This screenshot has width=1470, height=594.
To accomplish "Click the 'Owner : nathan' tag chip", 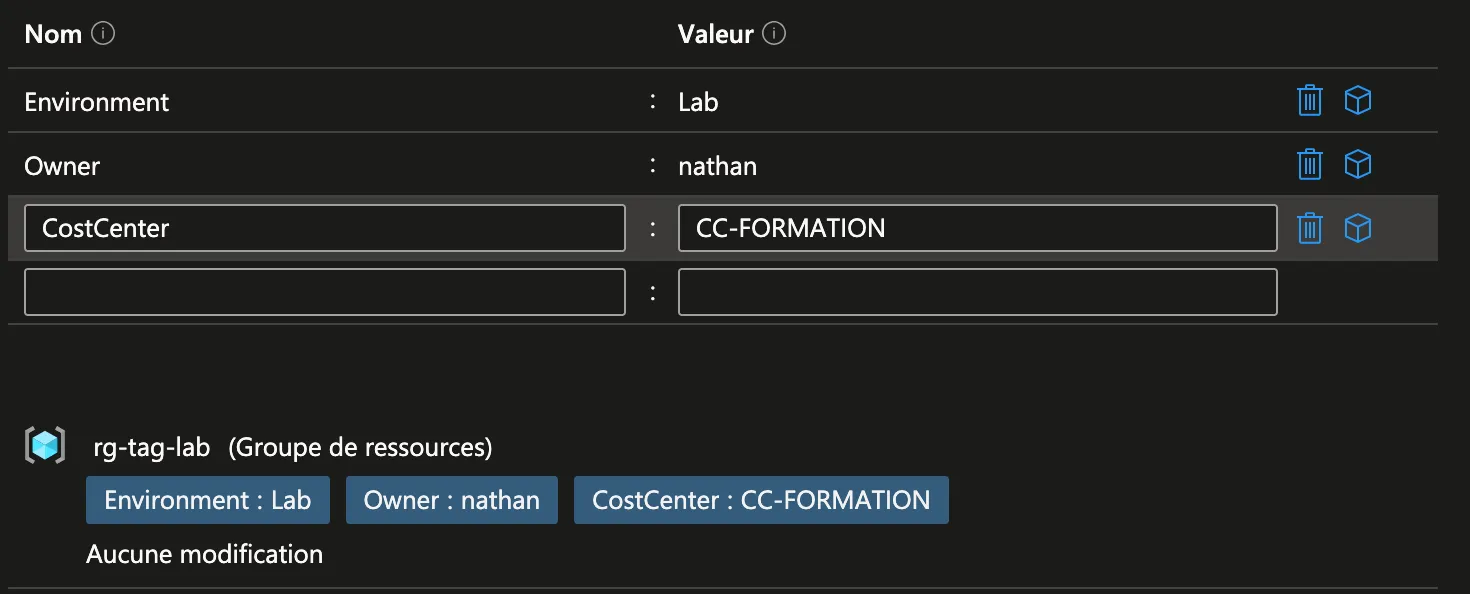I will pyautogui.click(x=452, y=500).
